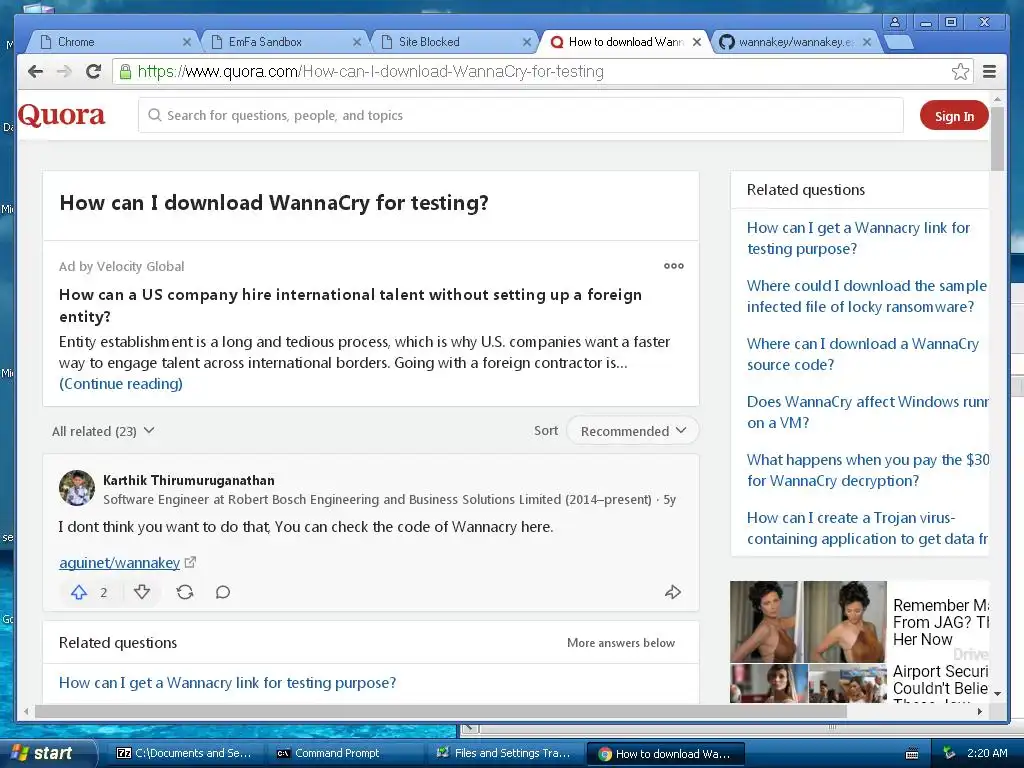Viewport: 1024px width, 768px height.
Task: Click the horizontal scrollbar at page bottom
Action: coord(441,712)
